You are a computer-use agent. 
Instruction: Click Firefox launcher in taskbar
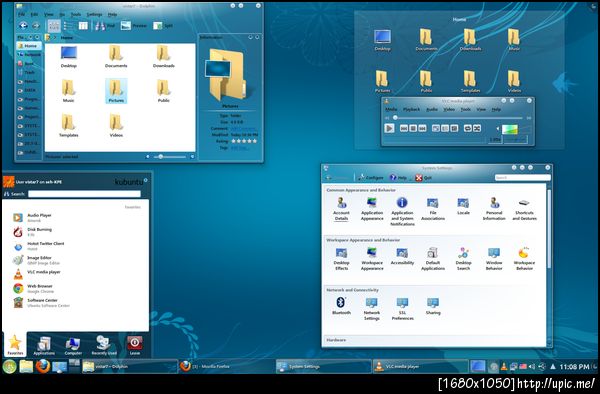pyautogui.click(x=43, y=366)
